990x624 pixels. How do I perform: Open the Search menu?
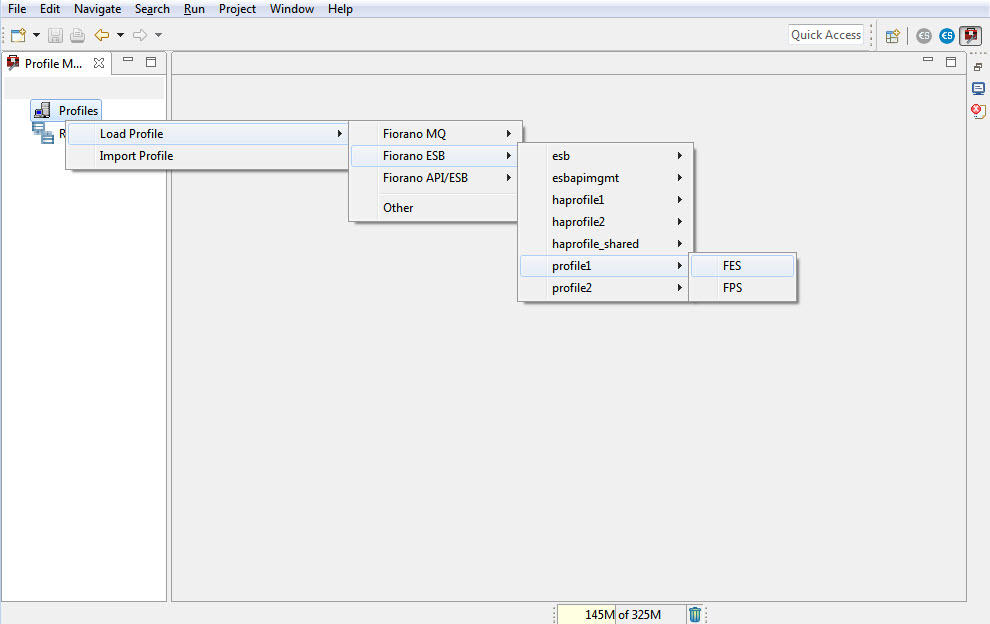152,9
